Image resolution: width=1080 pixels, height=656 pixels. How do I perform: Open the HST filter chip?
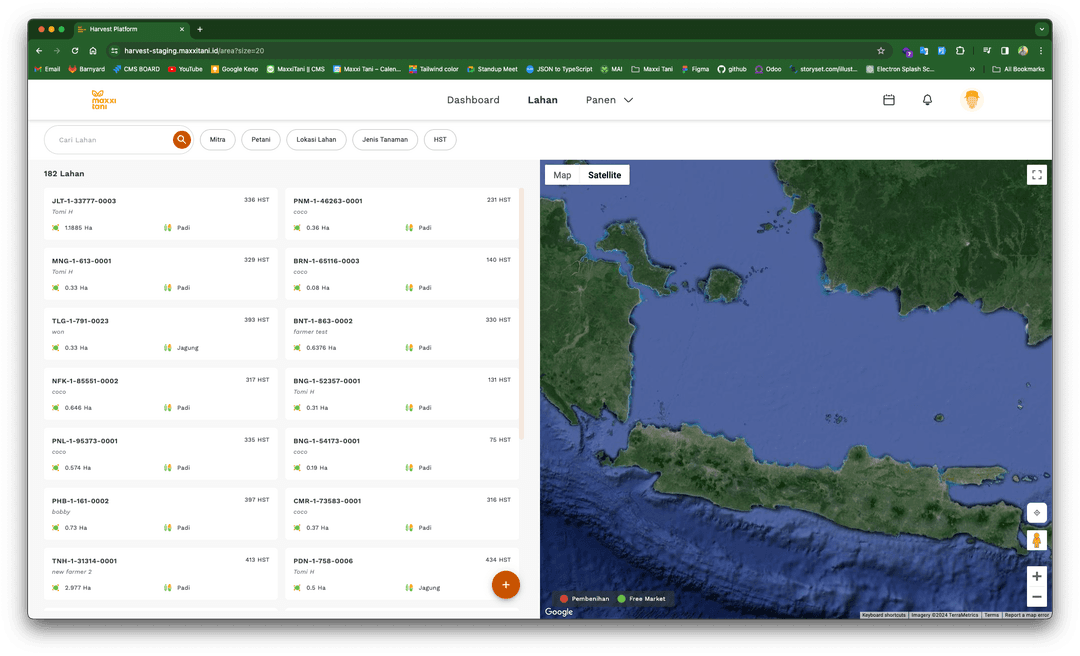click(x=439, y=140)
